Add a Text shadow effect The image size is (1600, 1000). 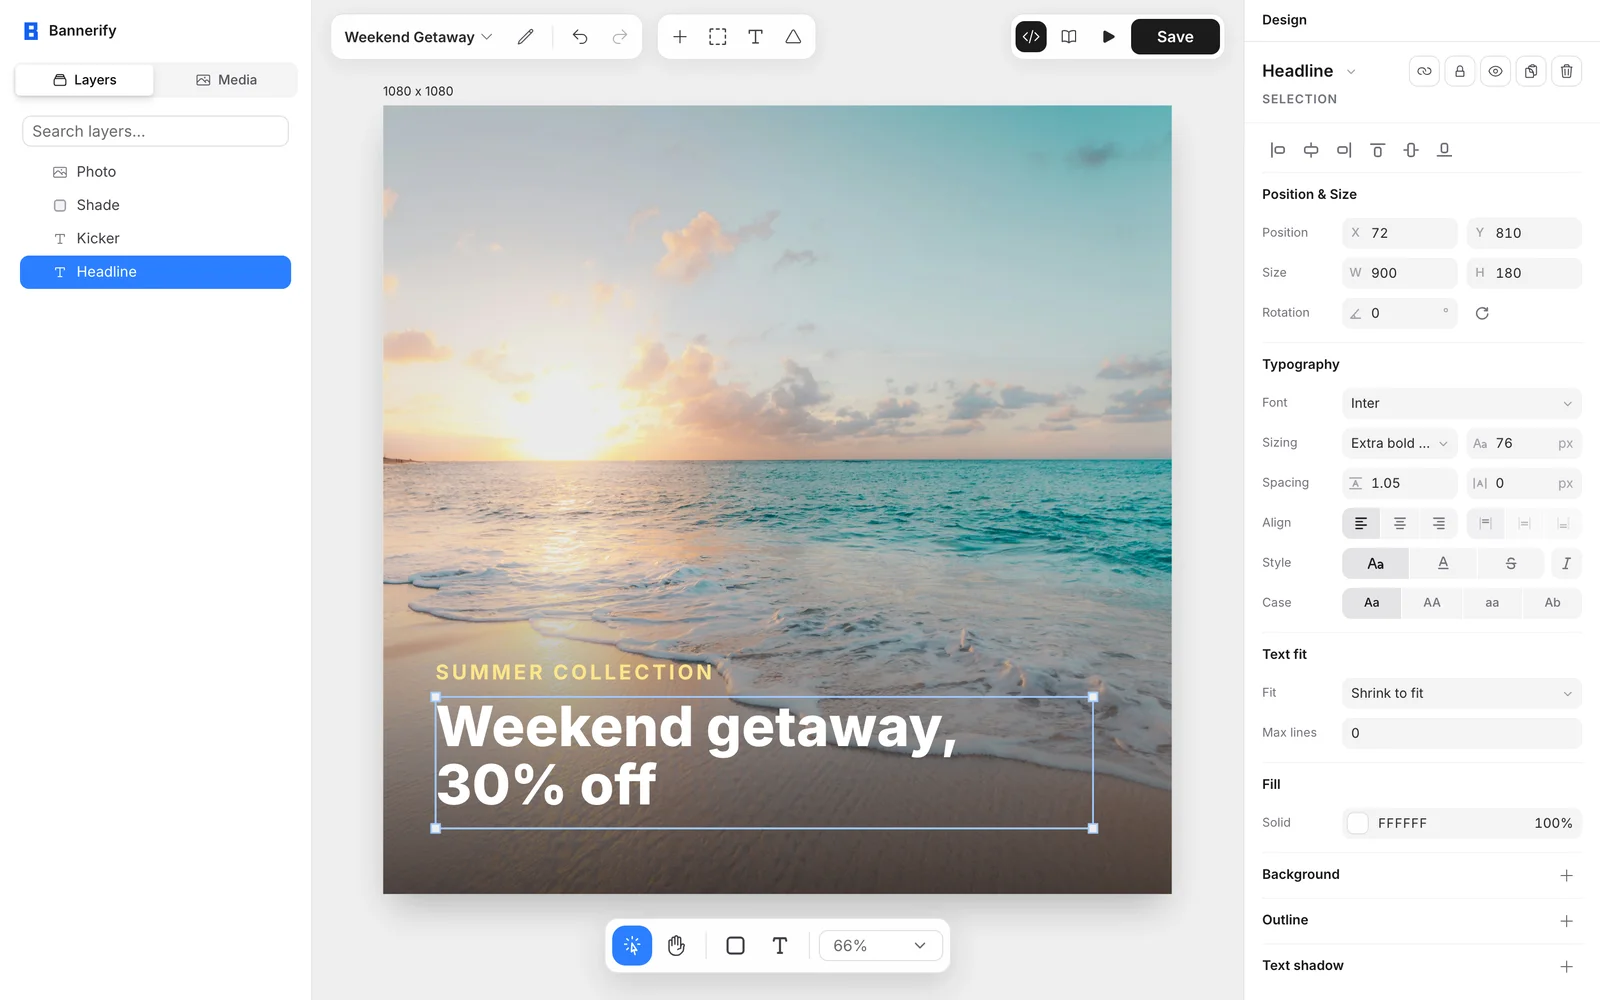click(x=1566, y=966)
